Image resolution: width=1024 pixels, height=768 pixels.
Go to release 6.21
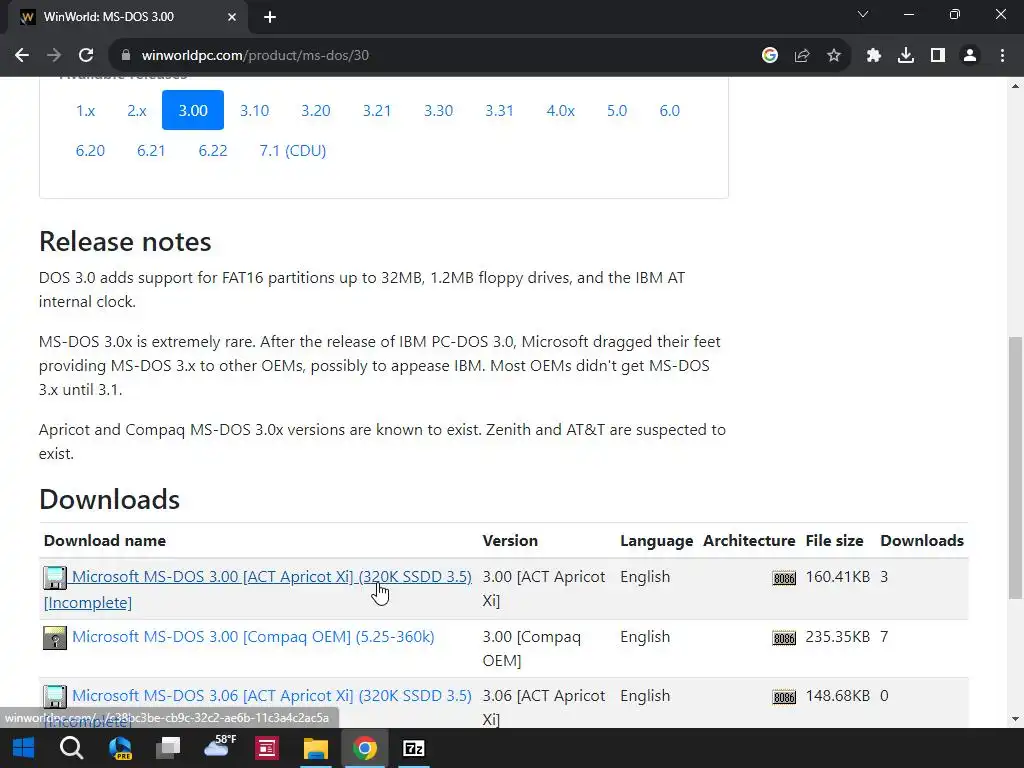tap(151, 151)
